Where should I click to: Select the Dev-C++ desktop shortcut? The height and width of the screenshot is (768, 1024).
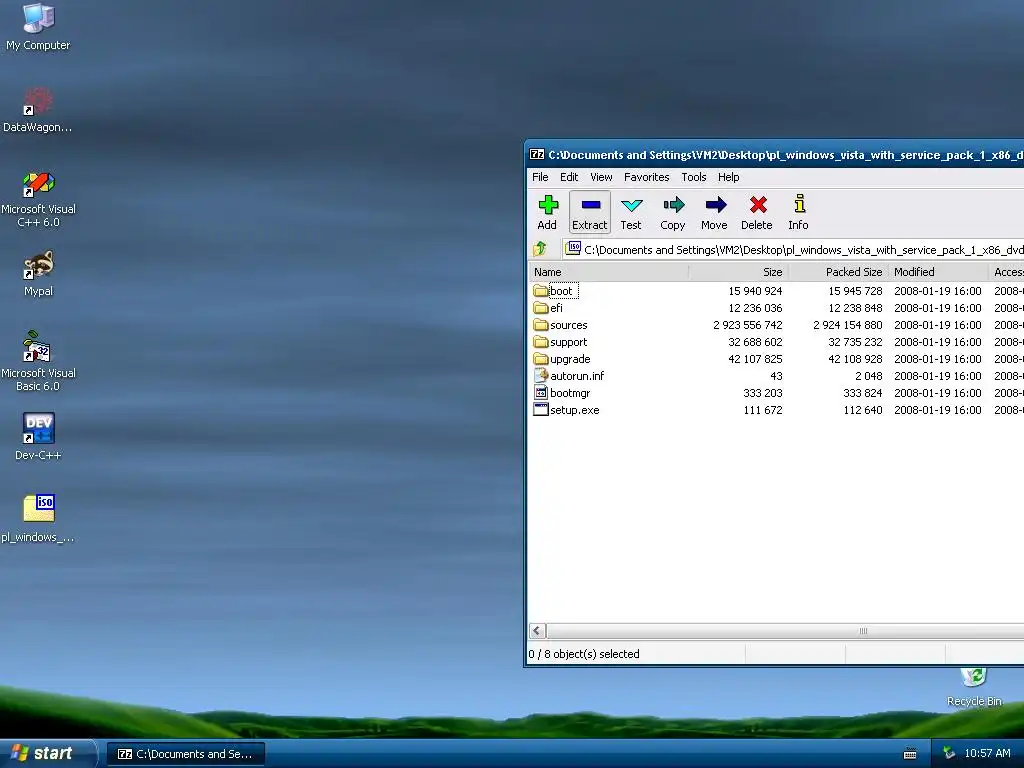coord(38,437)
